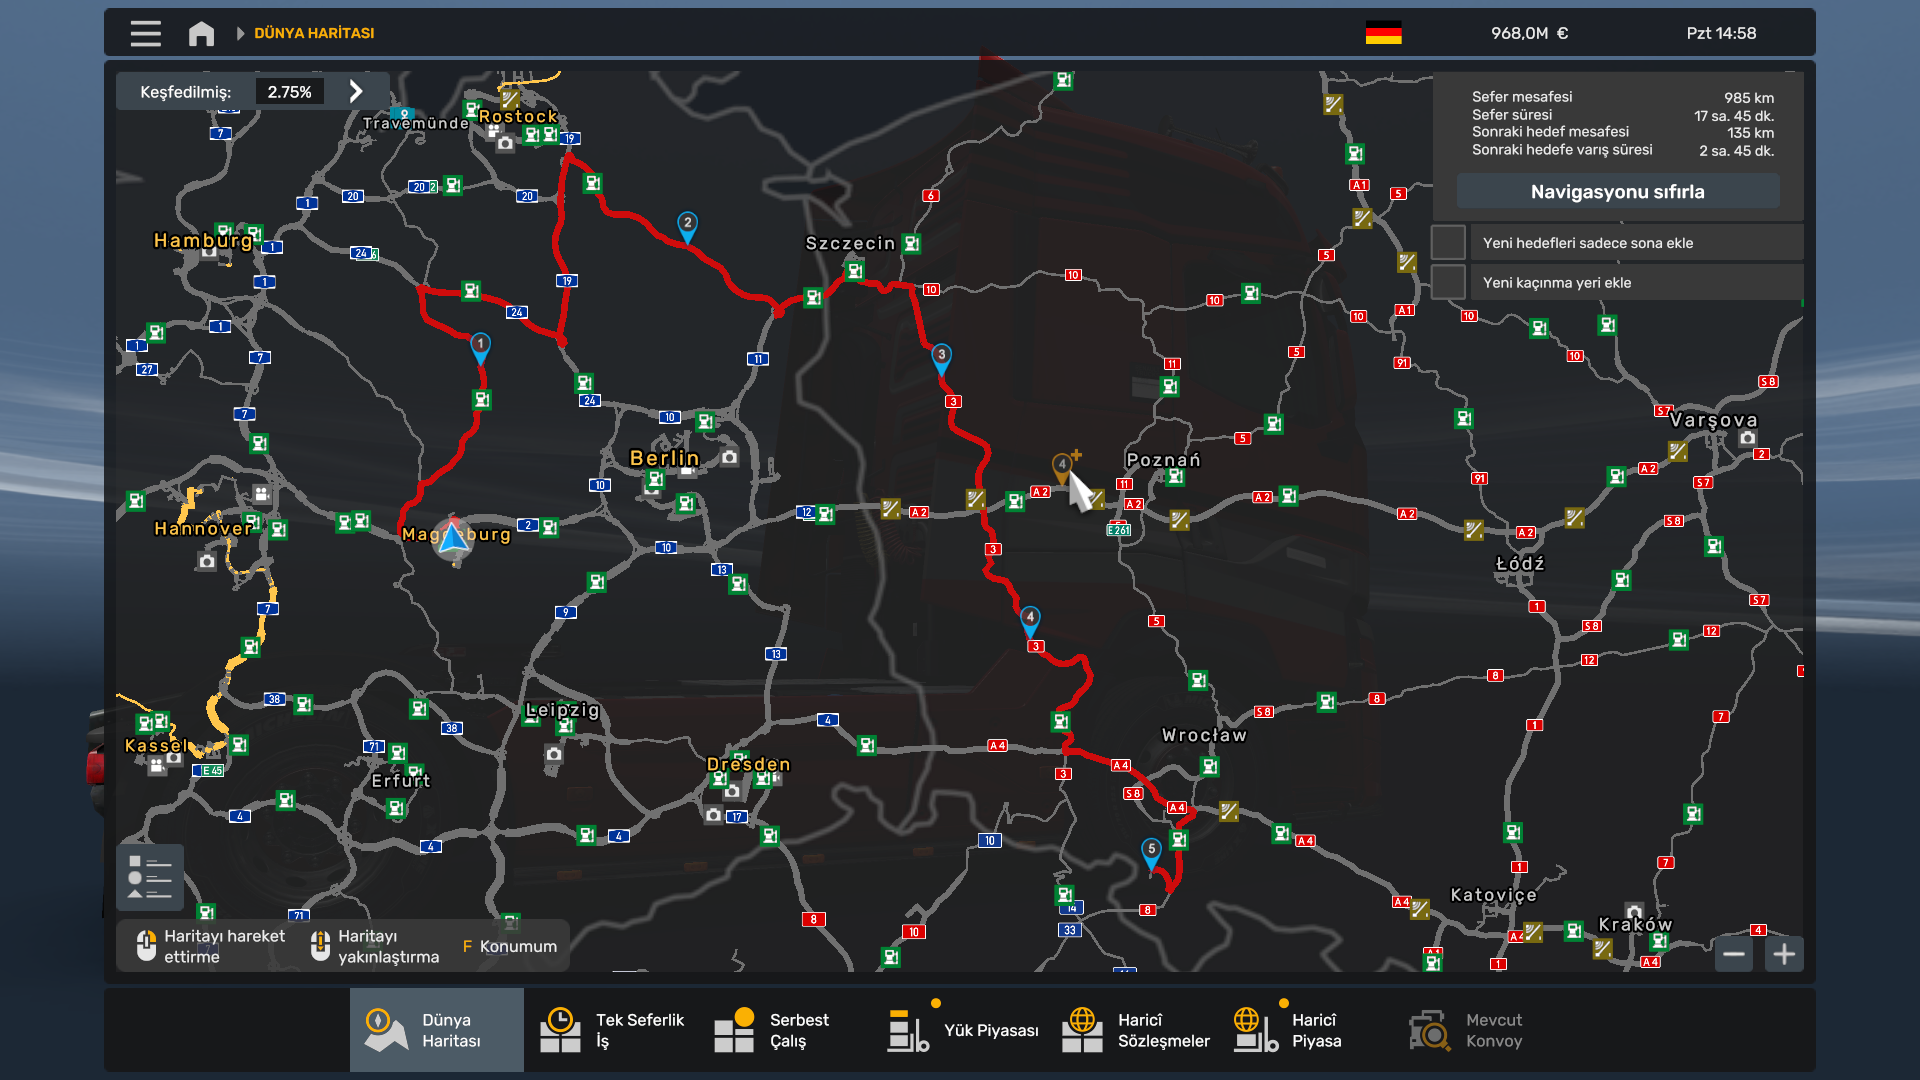Open the Tek Seferlik İş tab
Screen dimensions: 1920x1080
[612, 1030]
